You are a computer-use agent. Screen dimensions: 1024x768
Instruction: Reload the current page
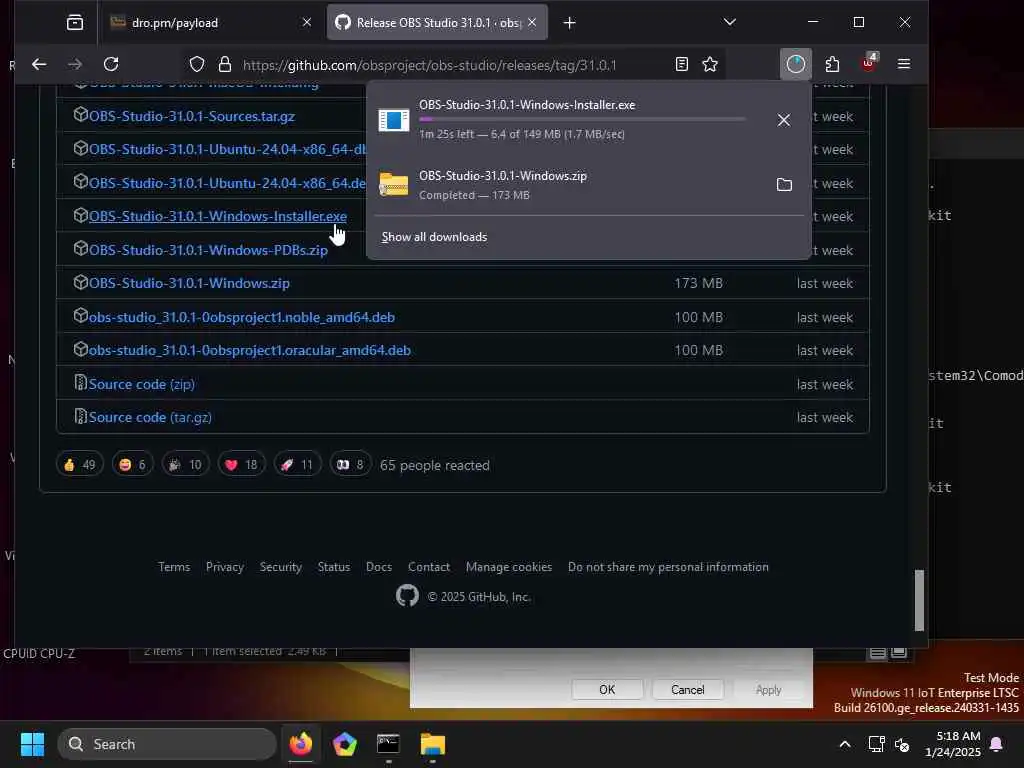111,64
